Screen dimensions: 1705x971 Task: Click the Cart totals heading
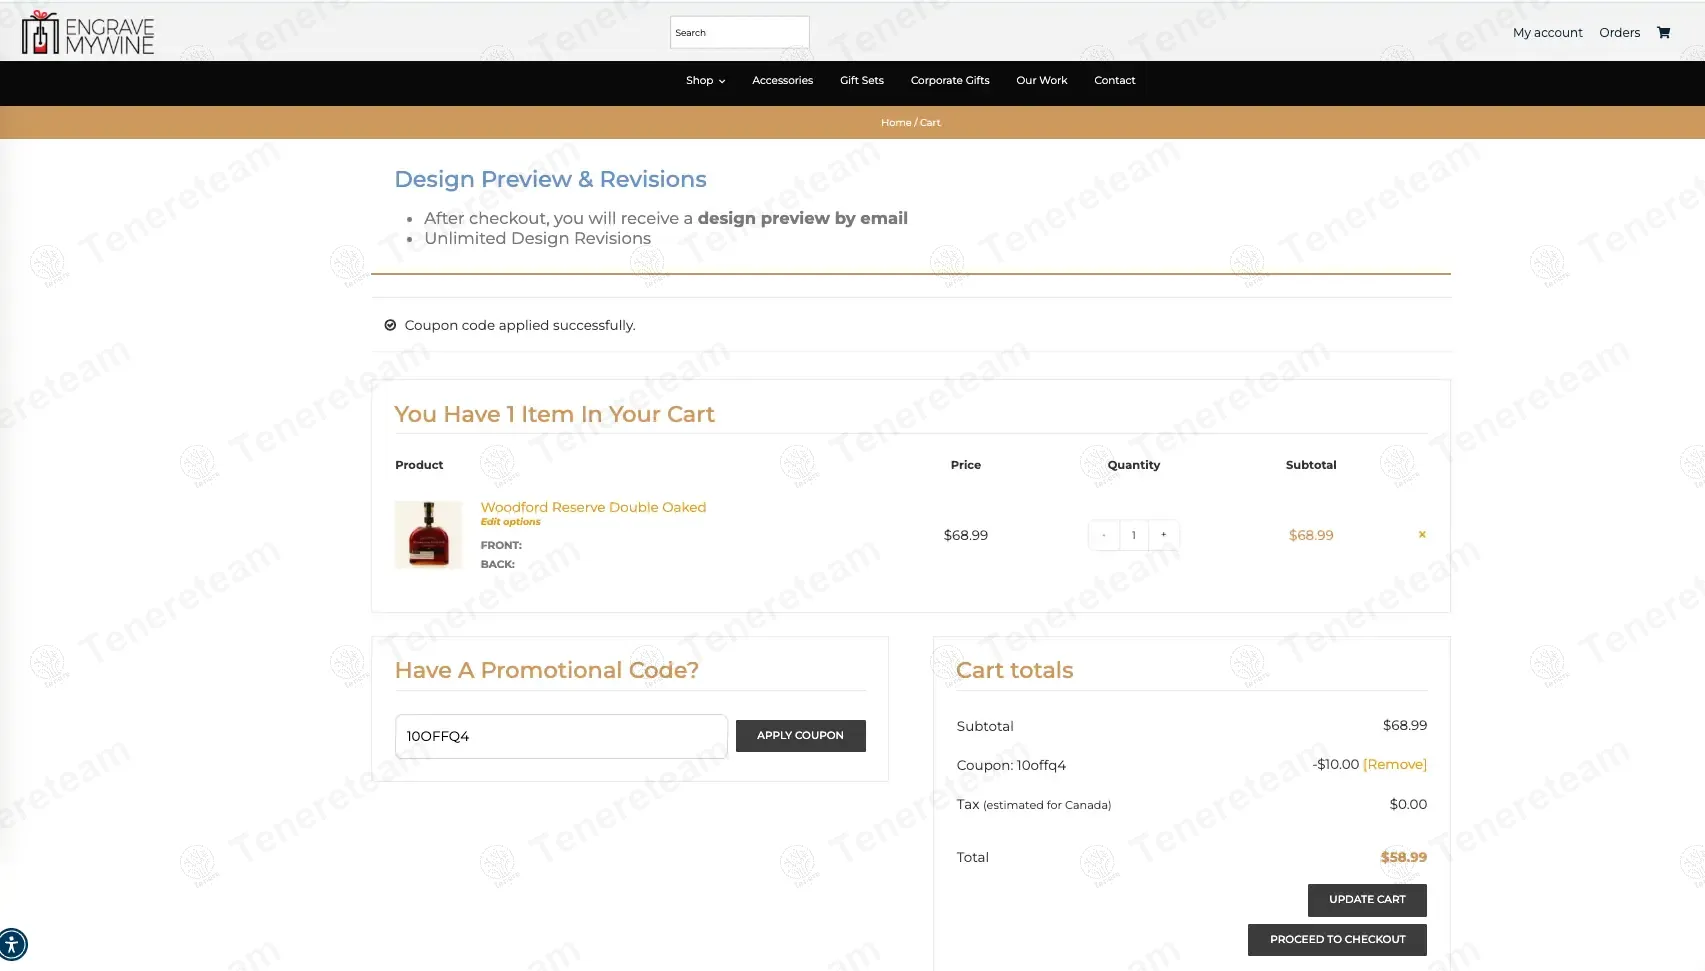tap(1014, 670)
